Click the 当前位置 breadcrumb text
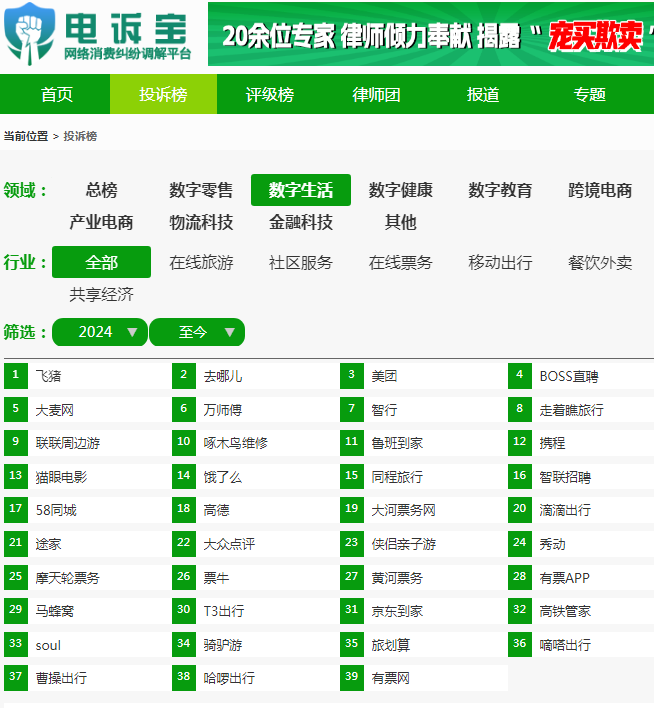Image resolution: width=654 pixels, height=708 pixels. coord(26,136)
